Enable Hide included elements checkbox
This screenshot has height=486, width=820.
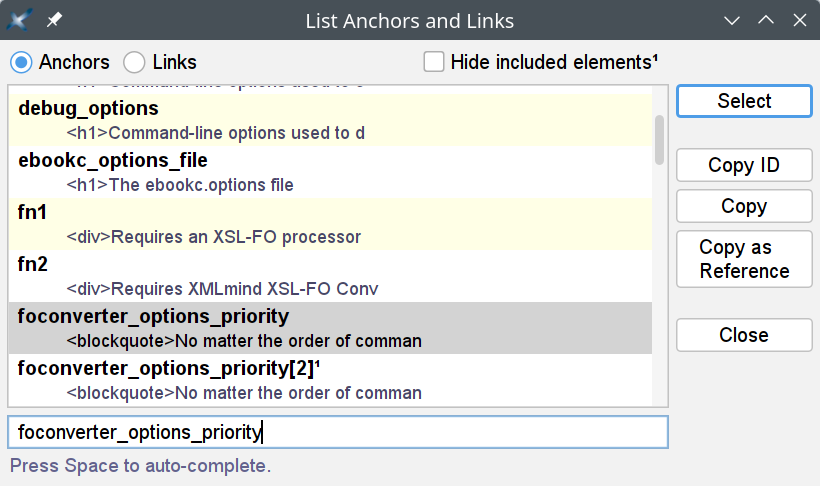click(434, 62)
